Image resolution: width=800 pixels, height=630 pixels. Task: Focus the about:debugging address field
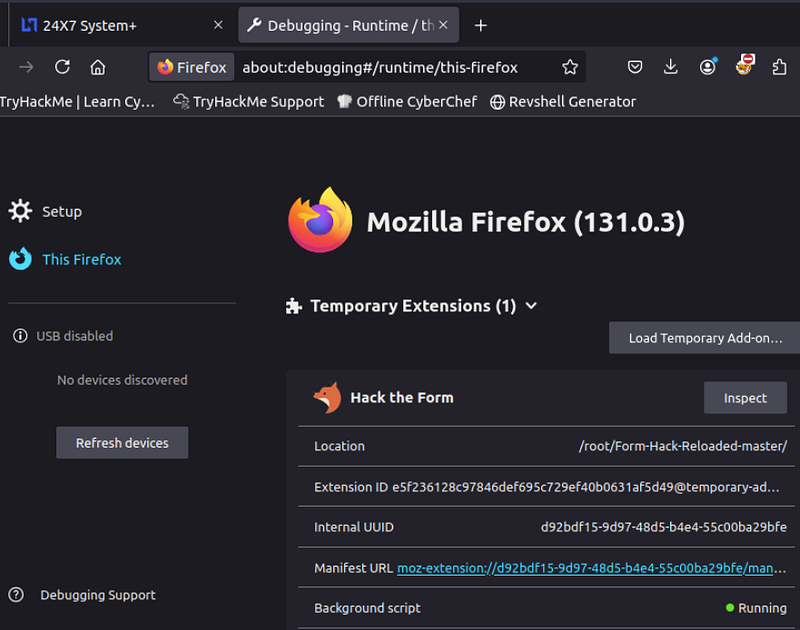point(380,67)
